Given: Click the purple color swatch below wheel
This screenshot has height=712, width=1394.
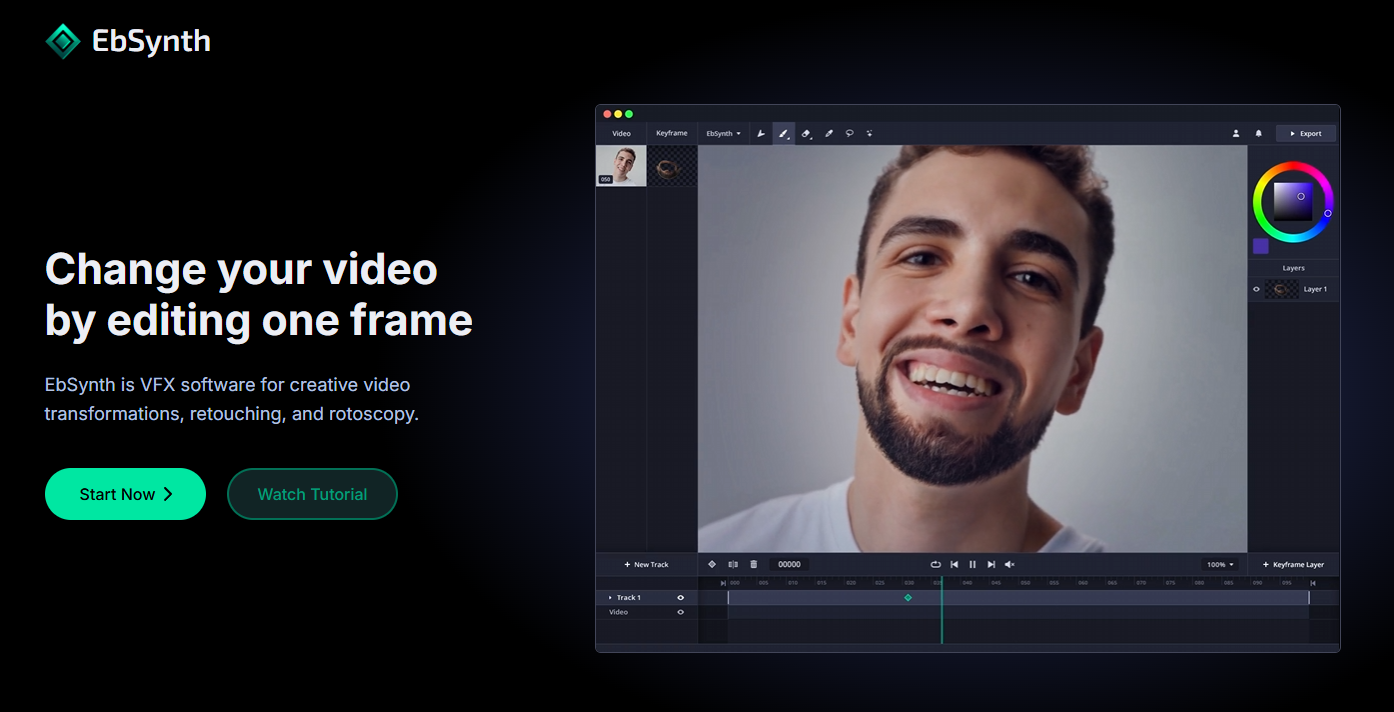Looking at the screenshot, I should [x=1261, y=246].
